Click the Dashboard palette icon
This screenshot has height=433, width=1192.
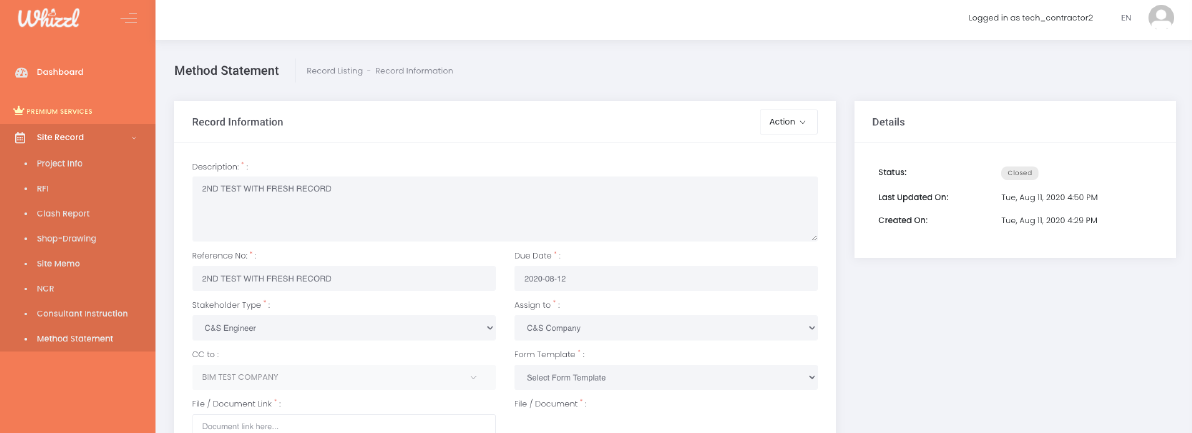(x=21, y=72)
